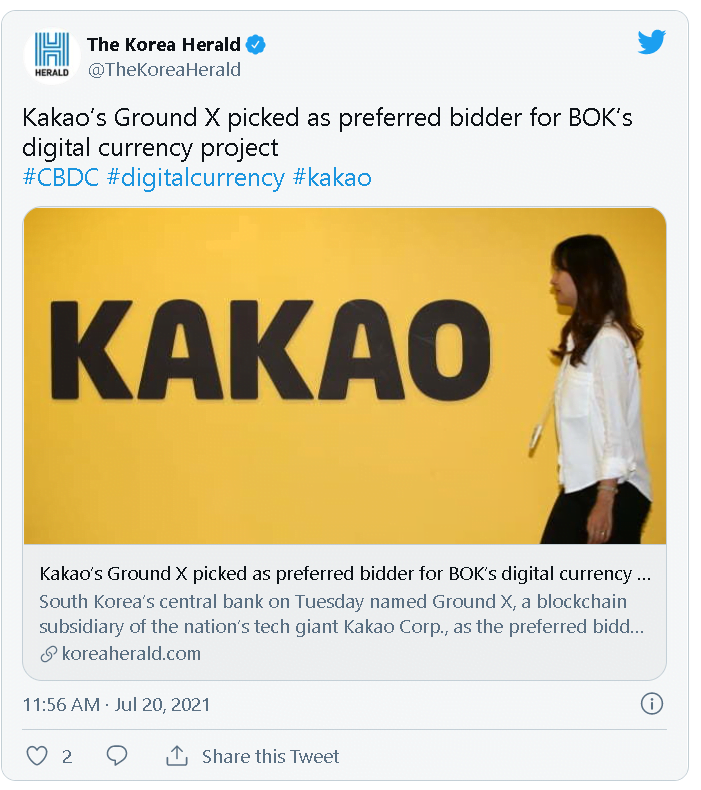Screen dimensions: 701x790
Task: Click Share this Tweet
Action: [270, 756]
